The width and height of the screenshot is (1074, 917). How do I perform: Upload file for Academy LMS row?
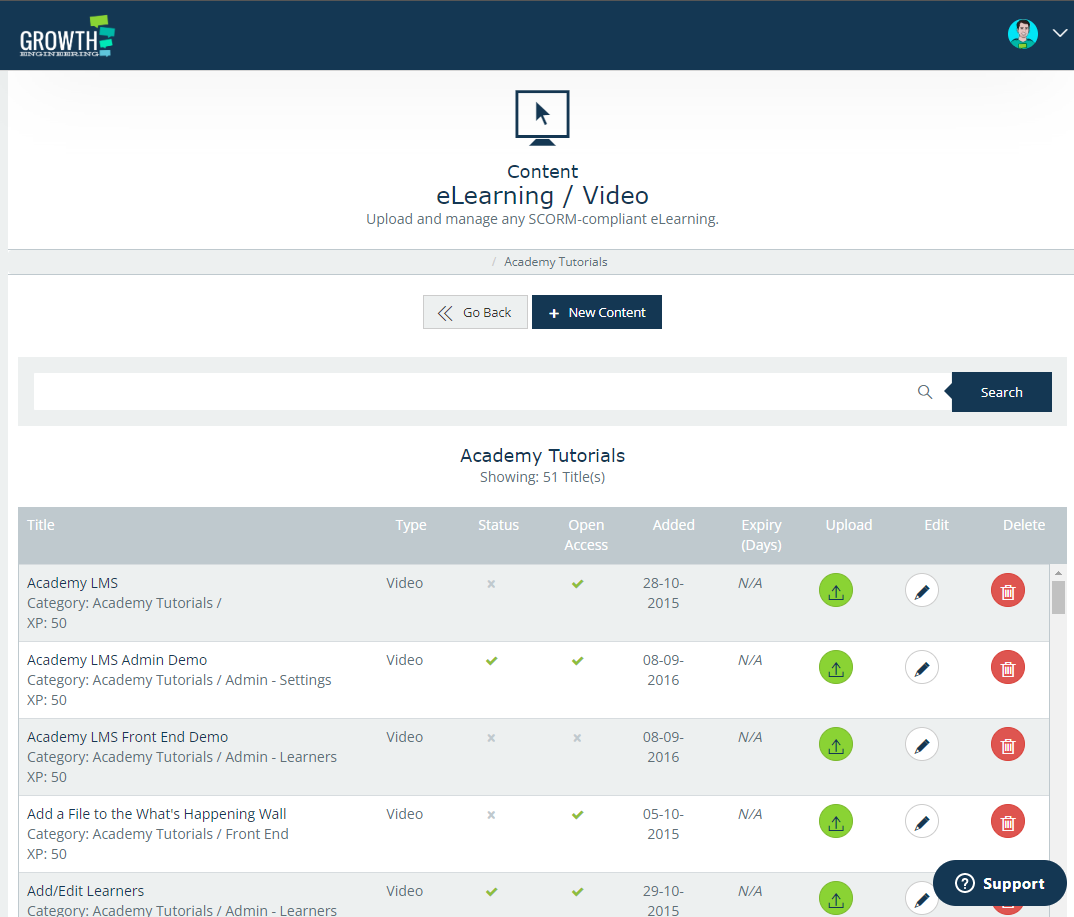coord(836,591)
